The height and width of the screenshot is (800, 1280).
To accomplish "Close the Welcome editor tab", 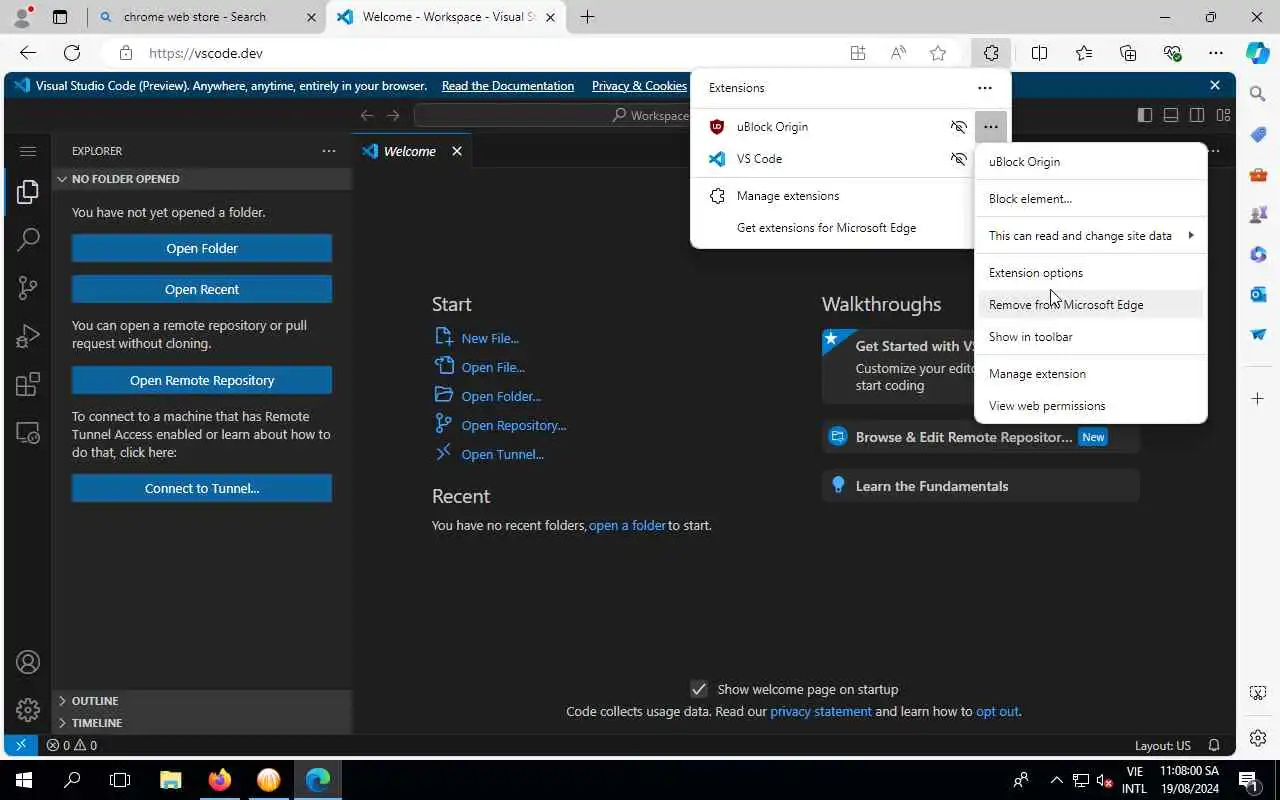I will point(457,151).
